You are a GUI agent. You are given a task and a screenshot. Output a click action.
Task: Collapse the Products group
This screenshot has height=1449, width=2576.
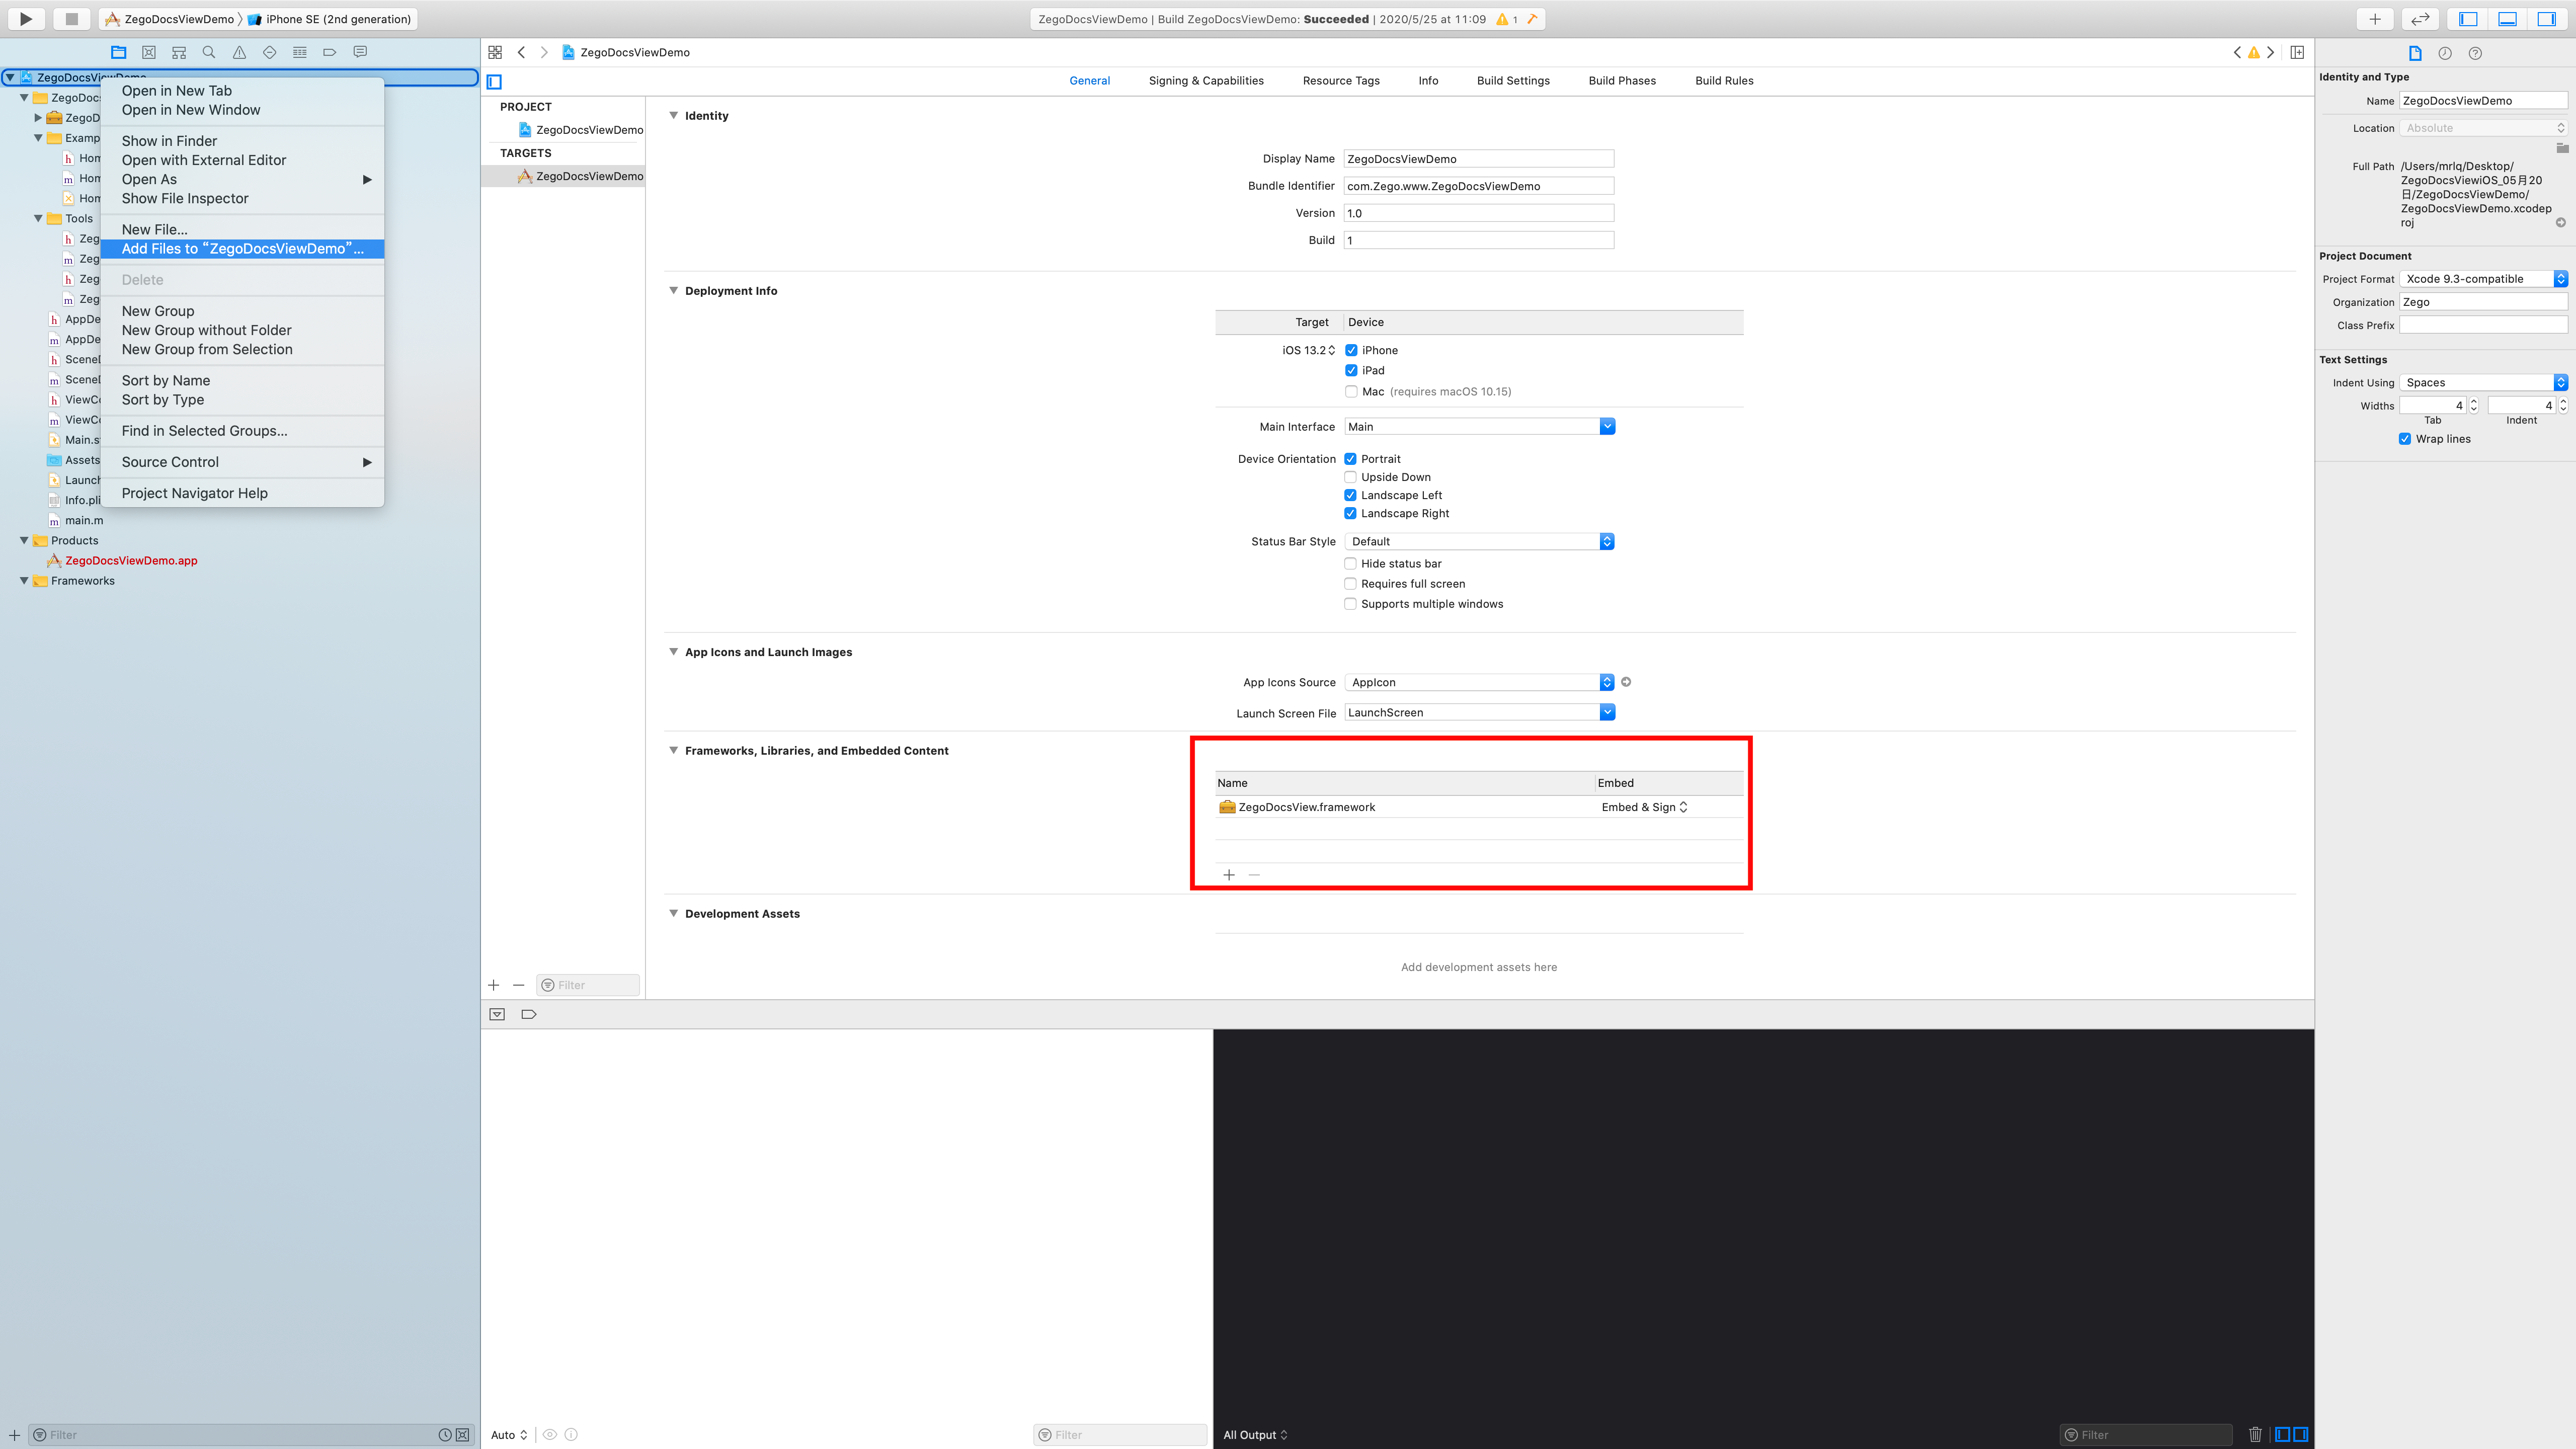pos(24,540)
